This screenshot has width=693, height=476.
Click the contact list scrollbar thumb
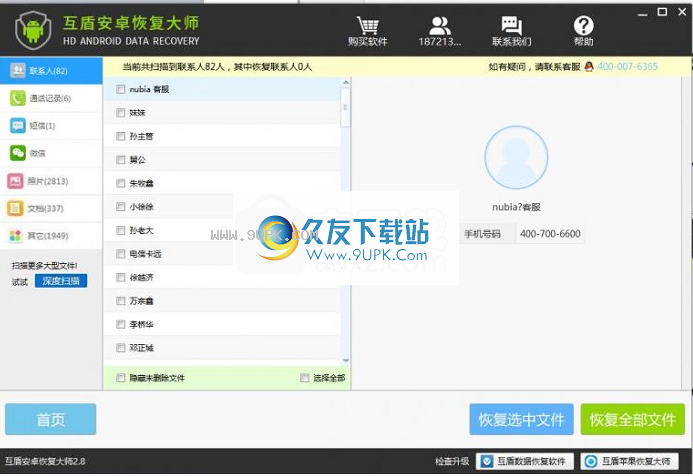point(346,107)
